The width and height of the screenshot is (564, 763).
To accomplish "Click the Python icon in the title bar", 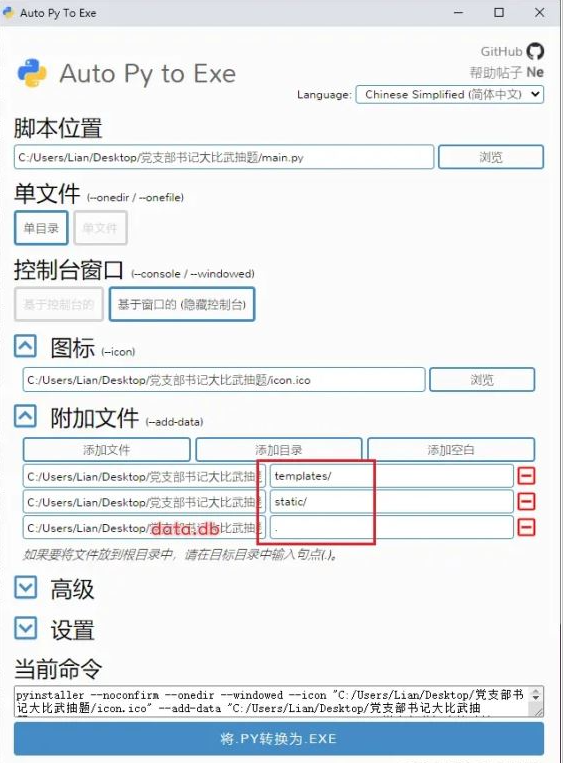I will coord(9,12).
